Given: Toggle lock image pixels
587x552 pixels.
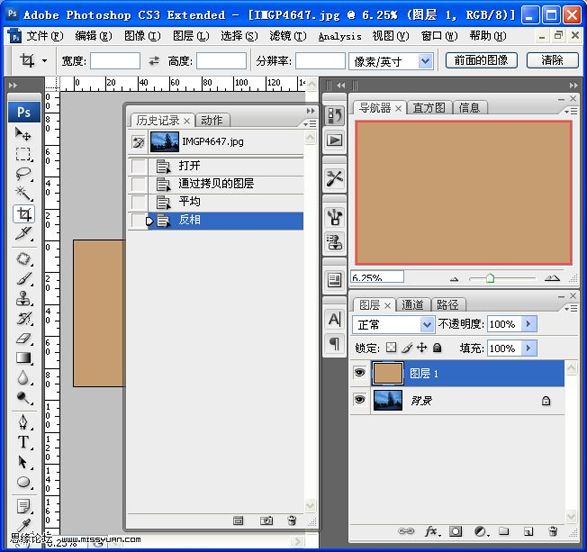Looking at the screenshot, I should tap(407, 348).
